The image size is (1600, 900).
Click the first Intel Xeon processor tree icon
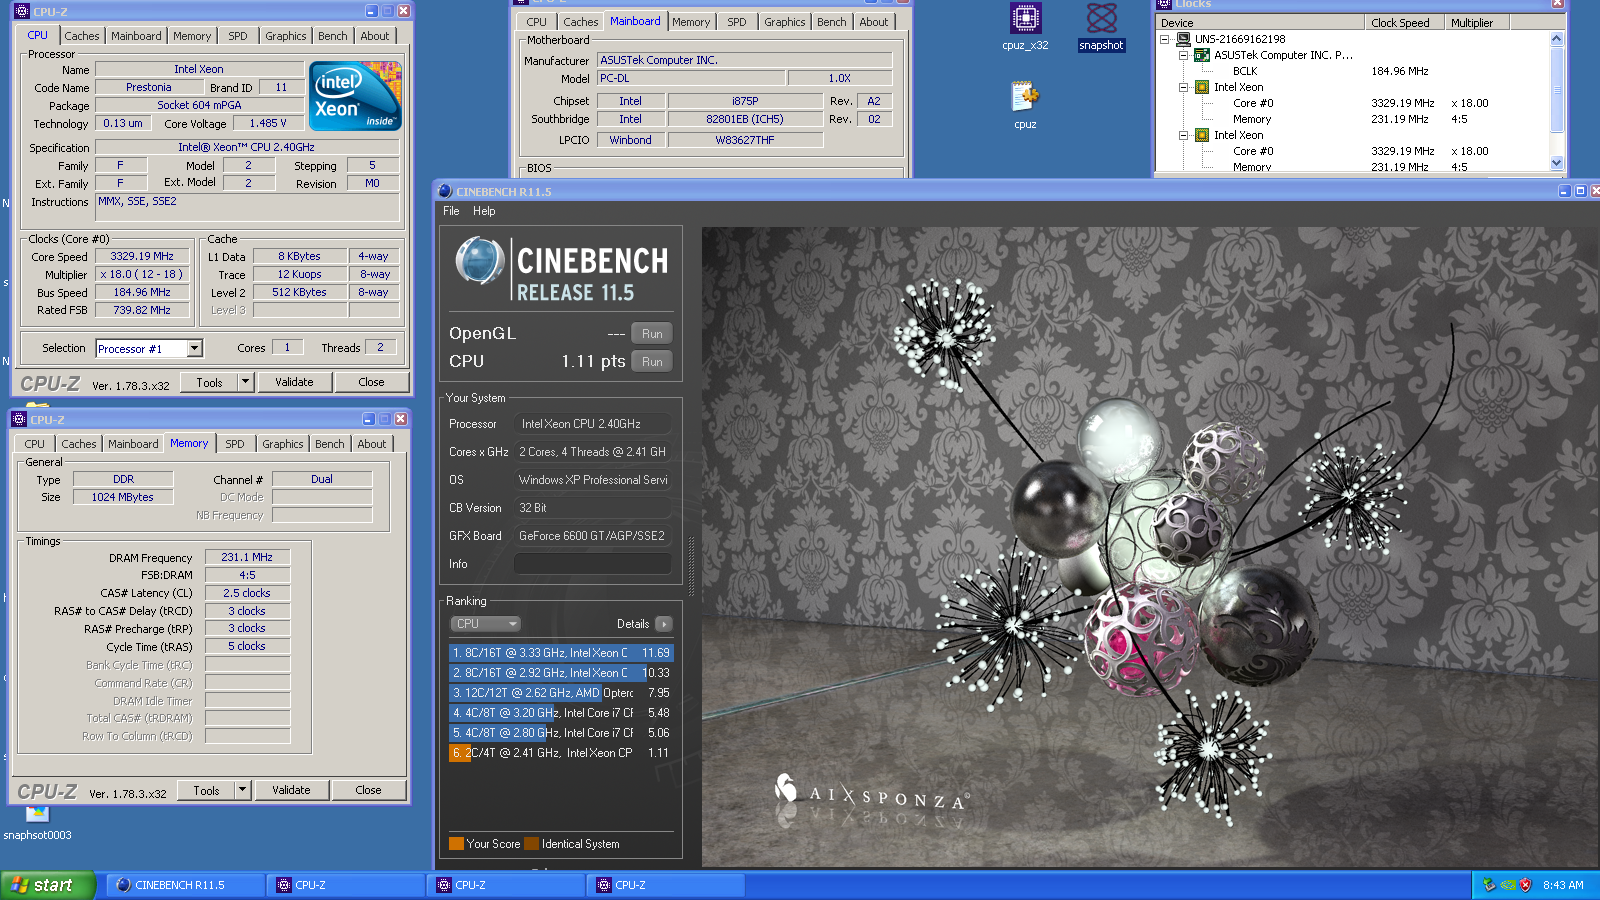[1202, 87]
